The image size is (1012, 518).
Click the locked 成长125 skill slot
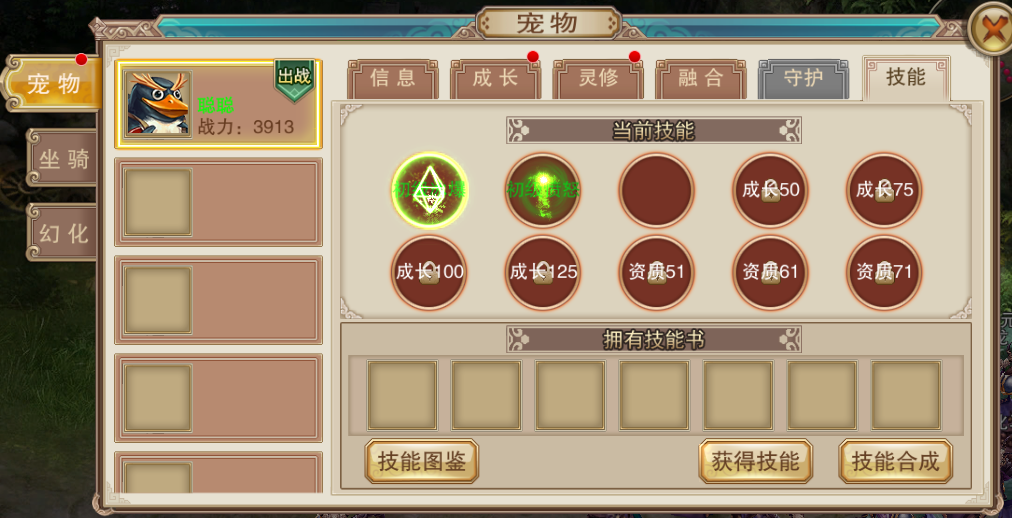(543, 272)
